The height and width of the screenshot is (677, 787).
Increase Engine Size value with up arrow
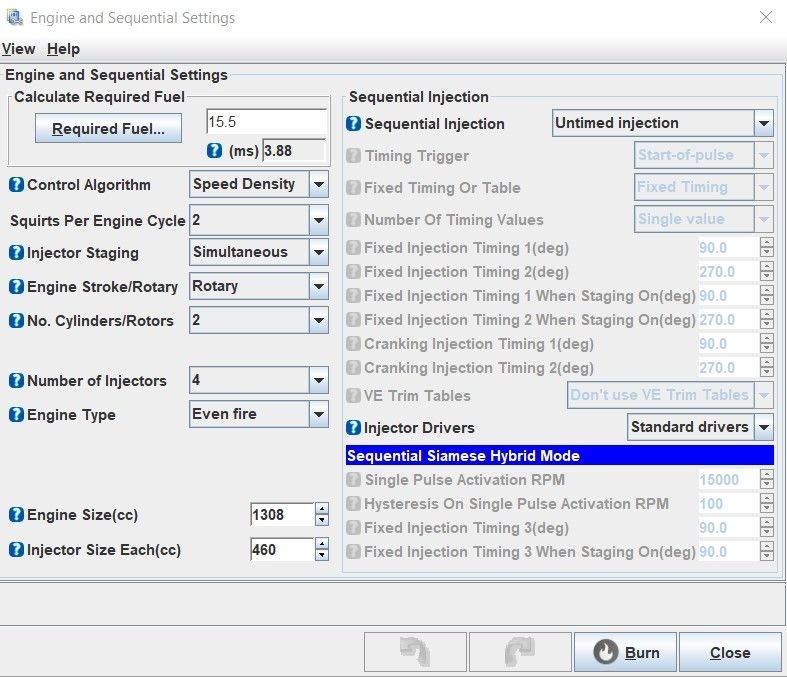click(x=321, y=509)
